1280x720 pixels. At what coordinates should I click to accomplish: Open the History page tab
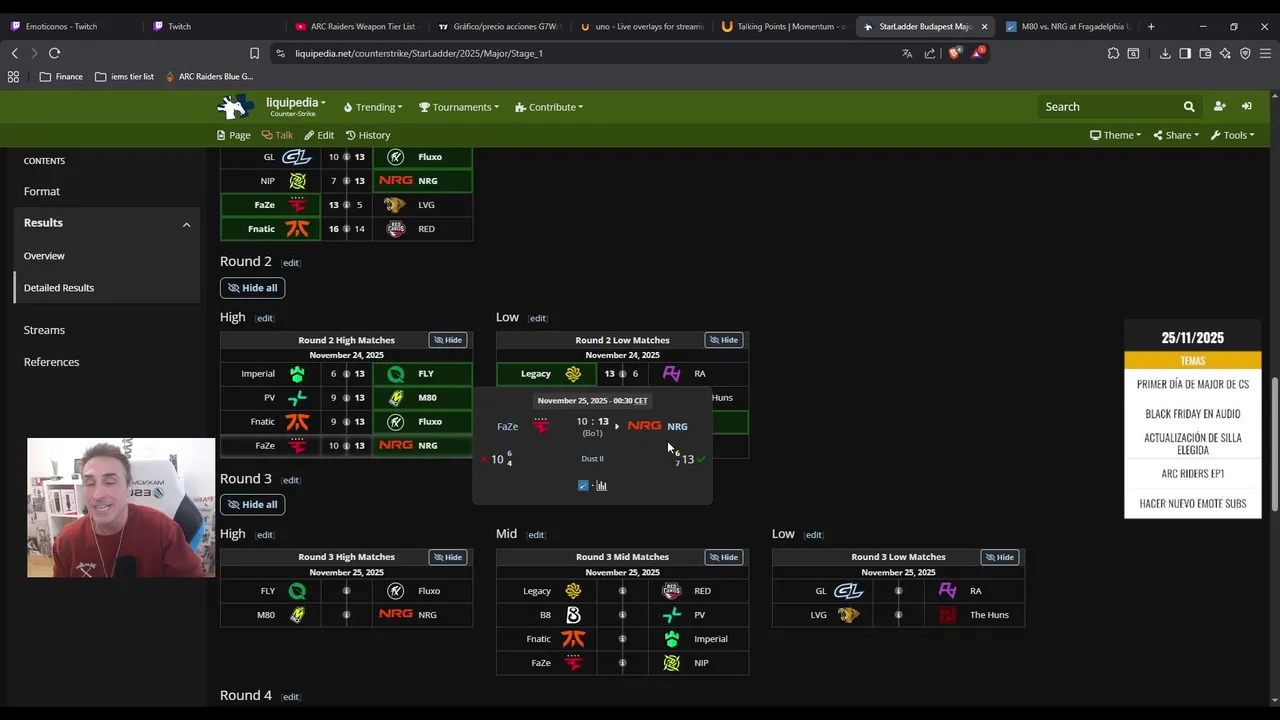[x=368, y=135]
